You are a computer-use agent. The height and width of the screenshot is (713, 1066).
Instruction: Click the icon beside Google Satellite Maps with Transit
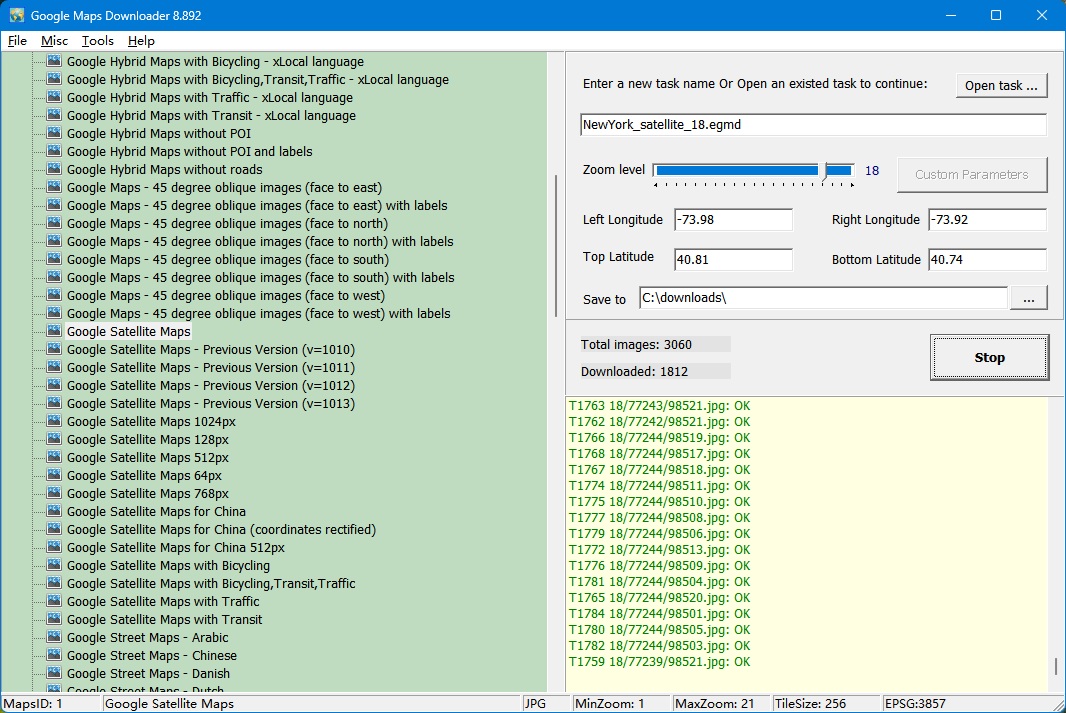click(54, 619)
